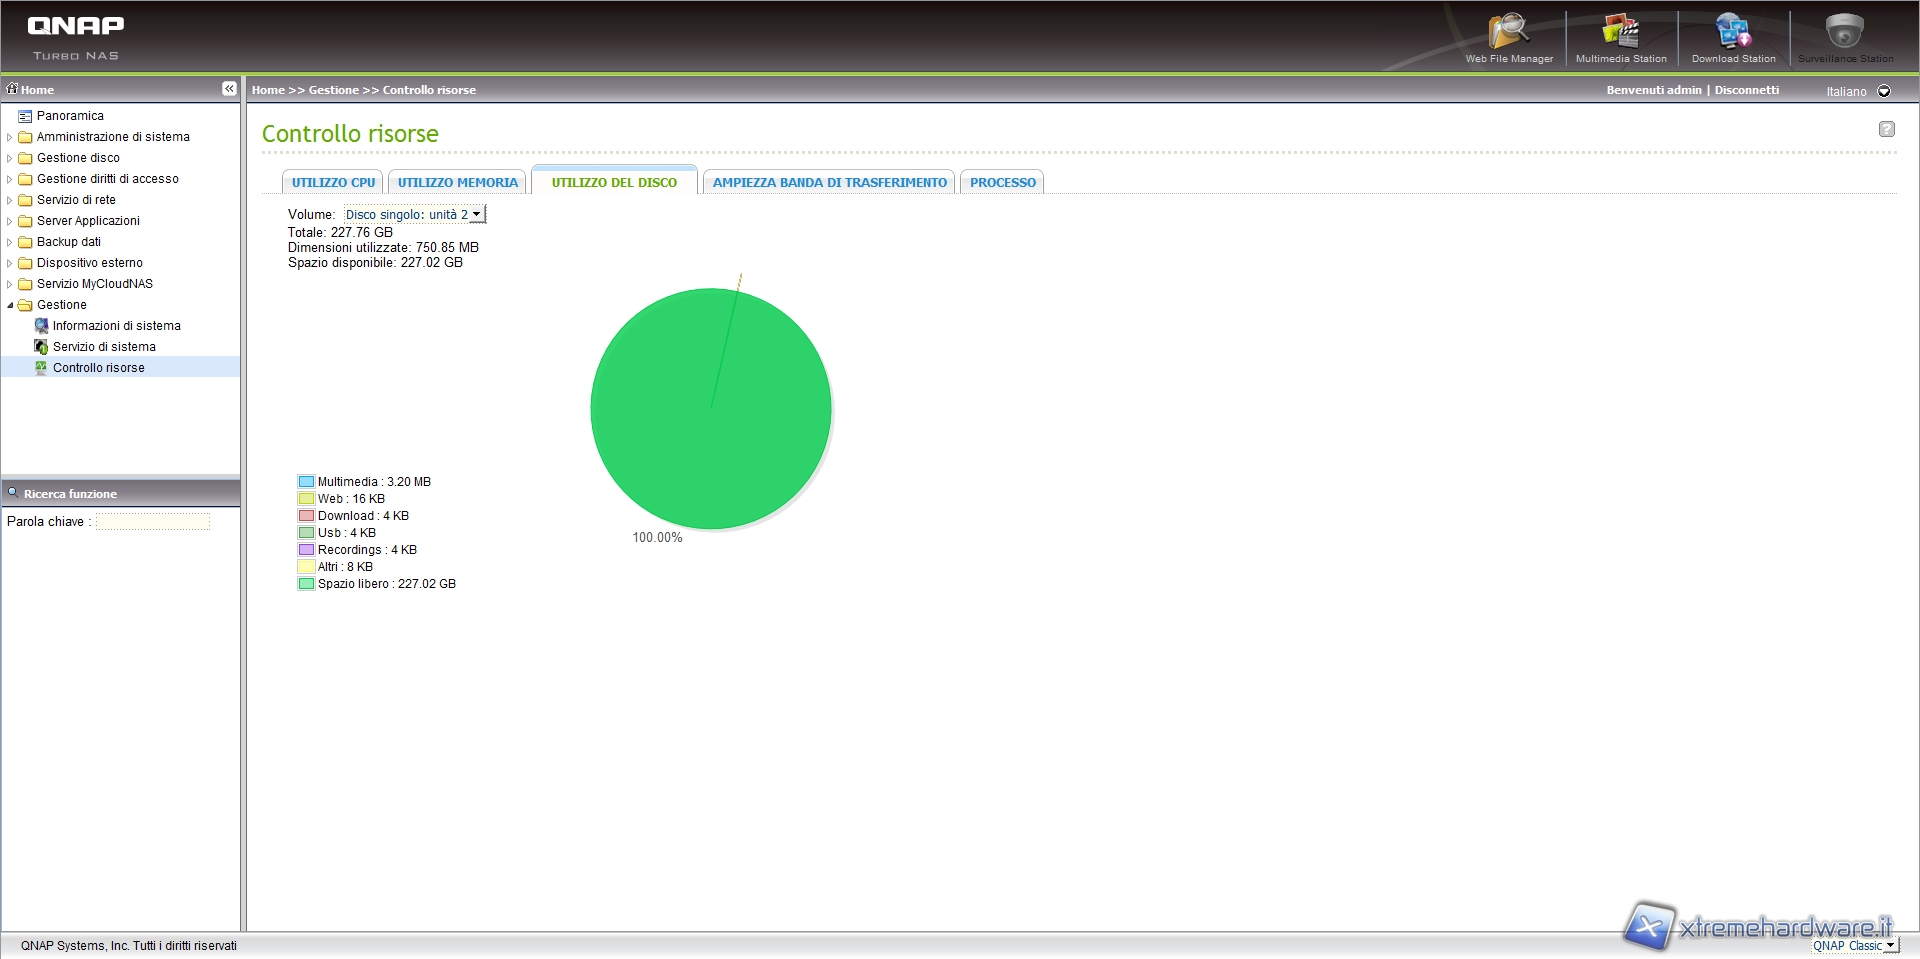Open Surveillance Station camera icon
This screenshot has width=1920, height=959.
click(1845, 34)
